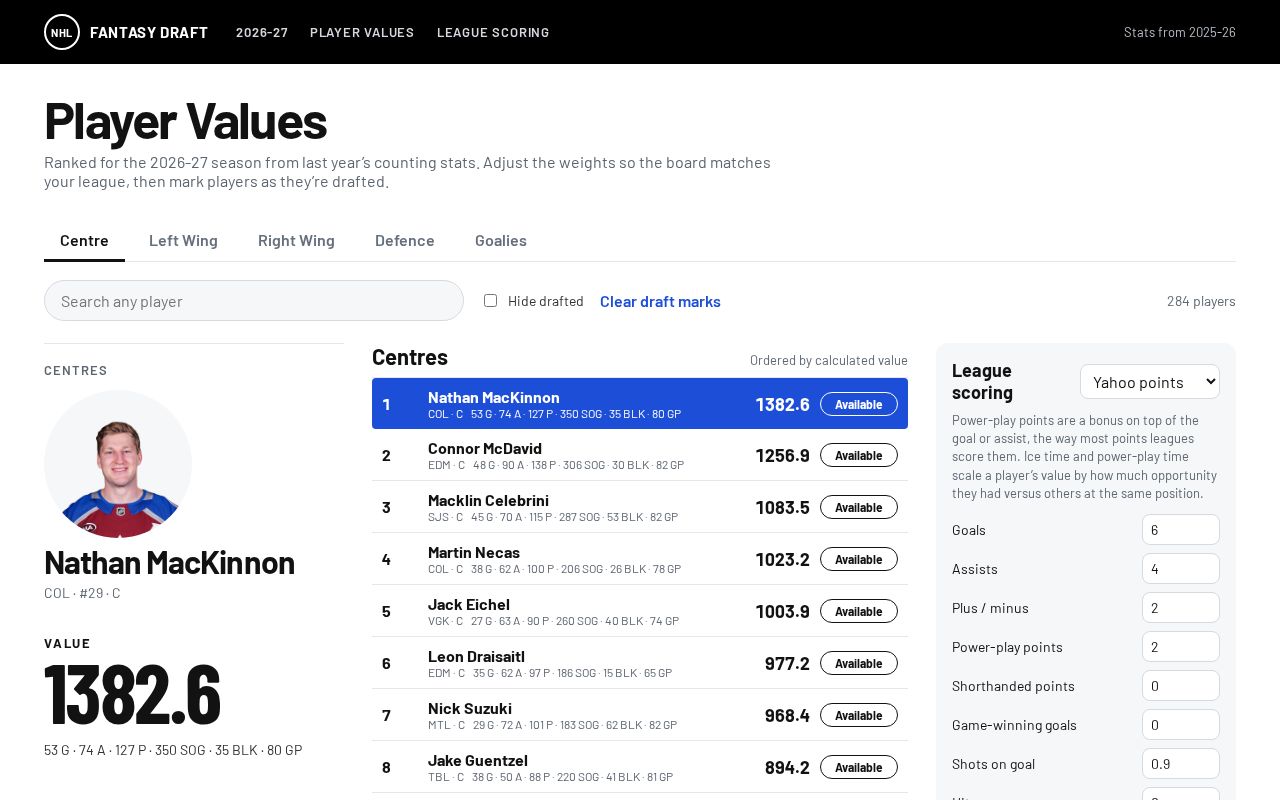Image resolution: width=1280 pixels, height=800 pixels.
Task: Toggle Jake Guentzel's Available button
Action: pyautogui.click(x=859, y=767)
